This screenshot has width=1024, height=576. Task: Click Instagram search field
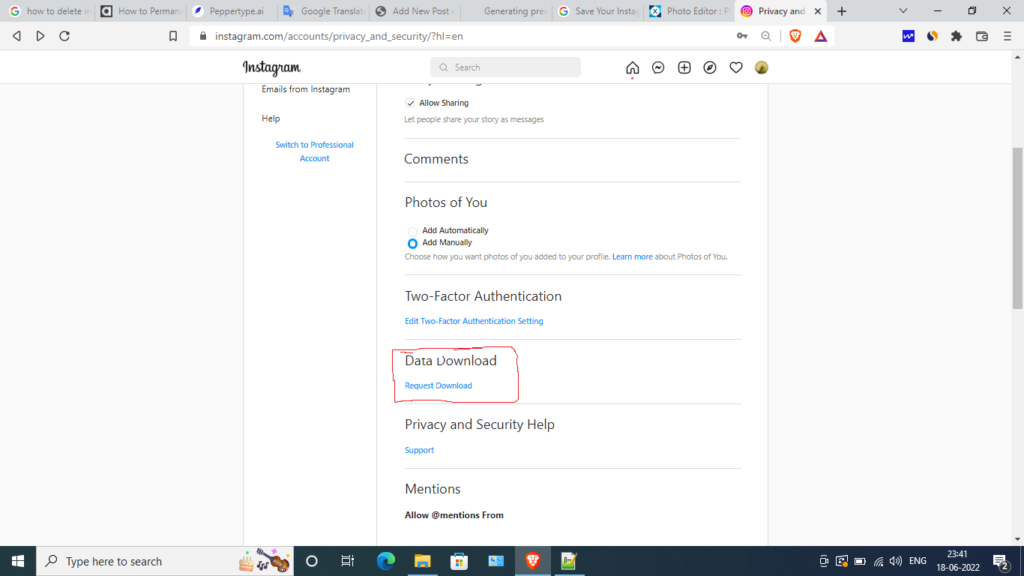pos(505,67)
